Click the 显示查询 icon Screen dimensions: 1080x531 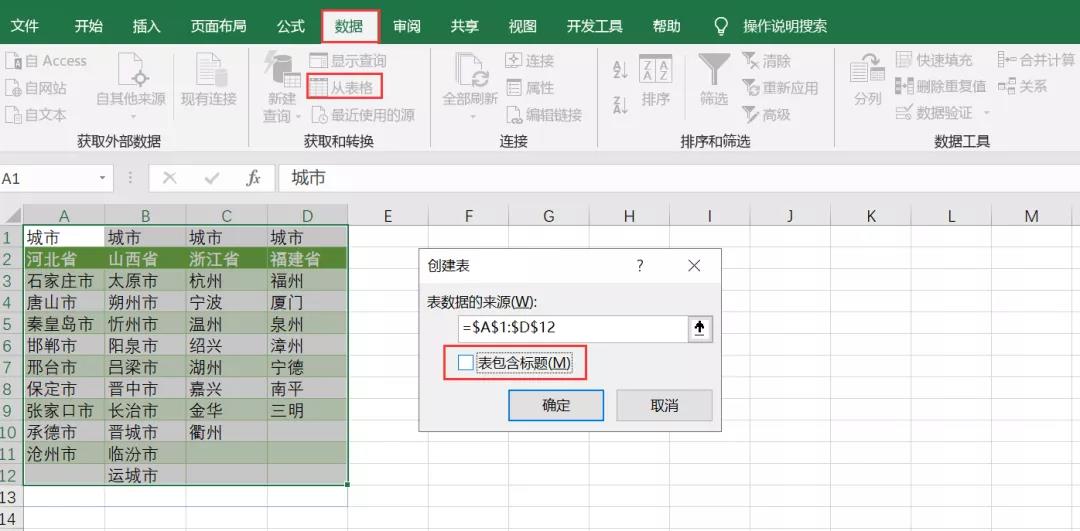click(x=318, y=61)
